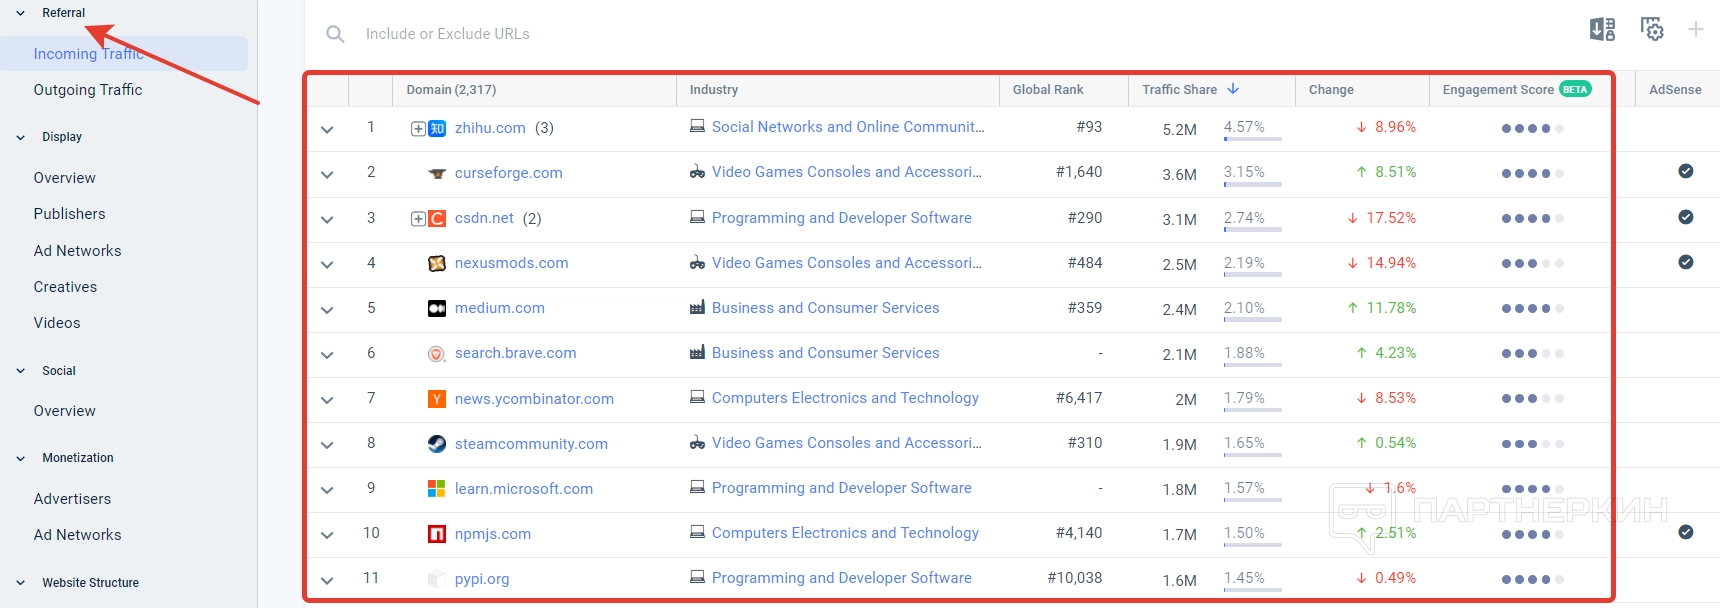Click the news.ycombinator.com favicon

437,399
